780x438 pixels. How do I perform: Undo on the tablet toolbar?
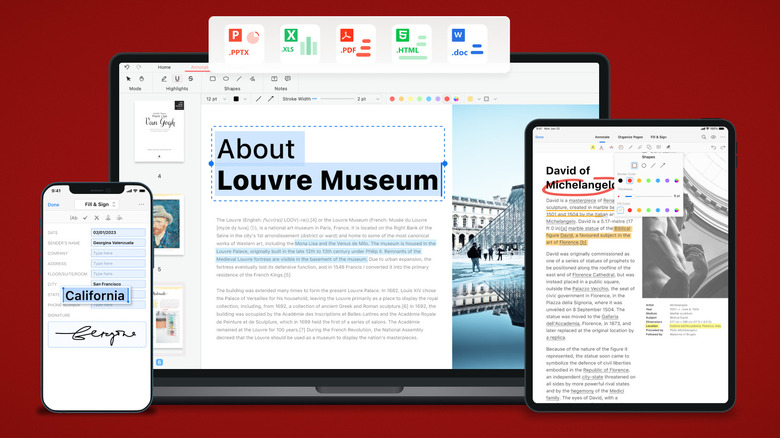(713, 148)
